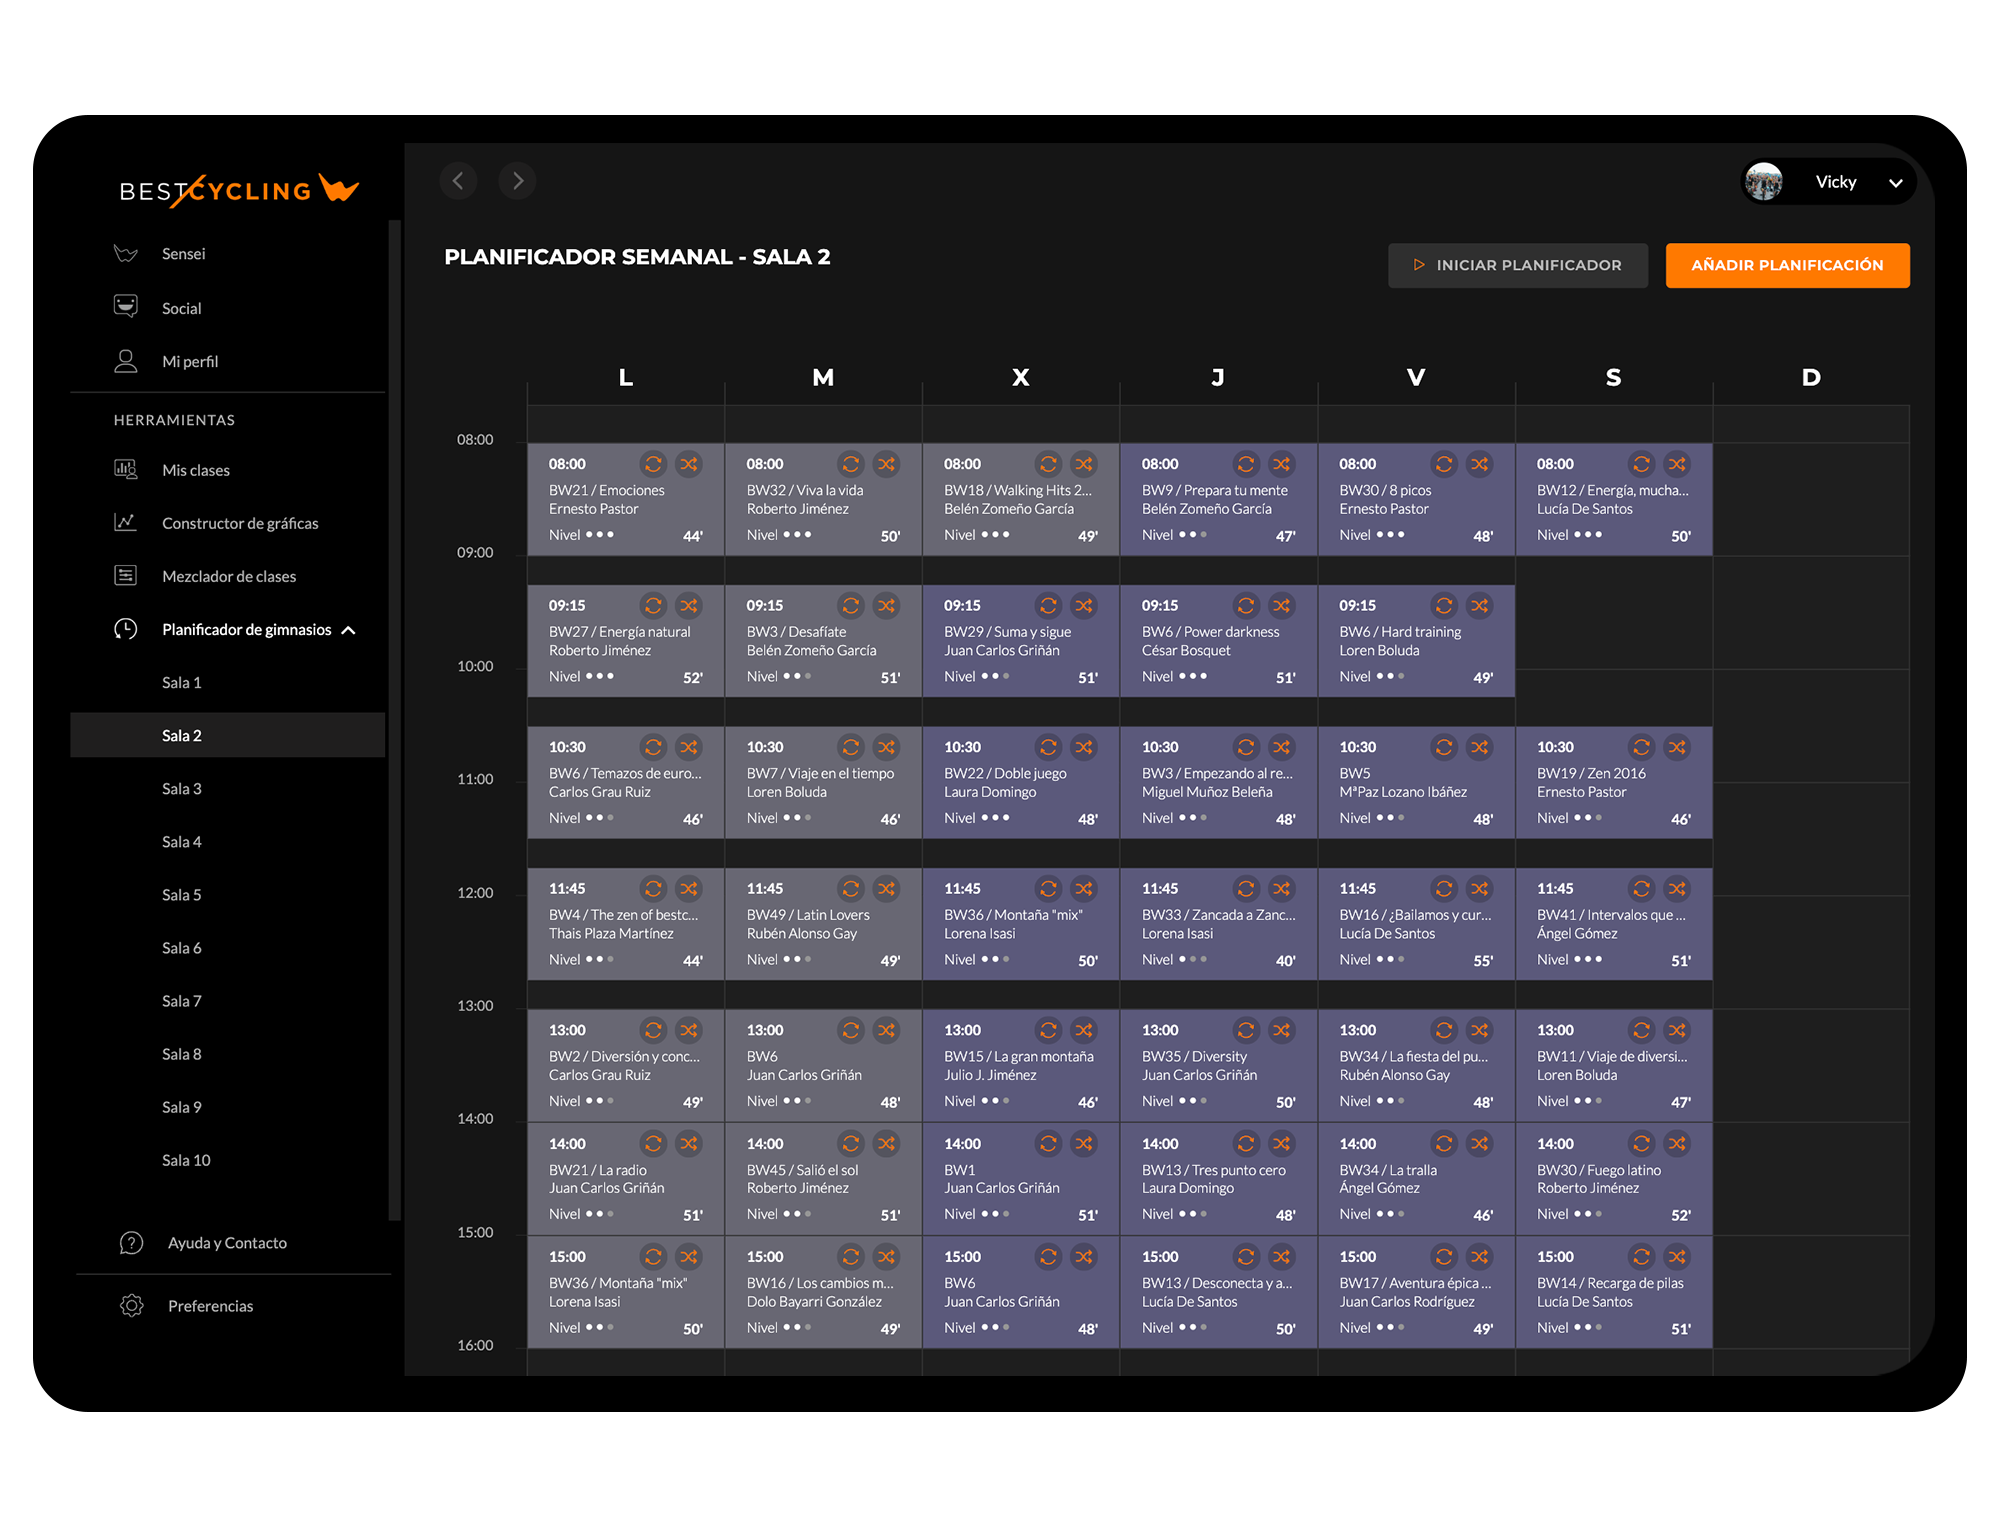Click refresh icon on Monday 08:00 BW21 Emociones
The height and width of the screenshot is (1527, 2000).
click(x=653, y=464)
